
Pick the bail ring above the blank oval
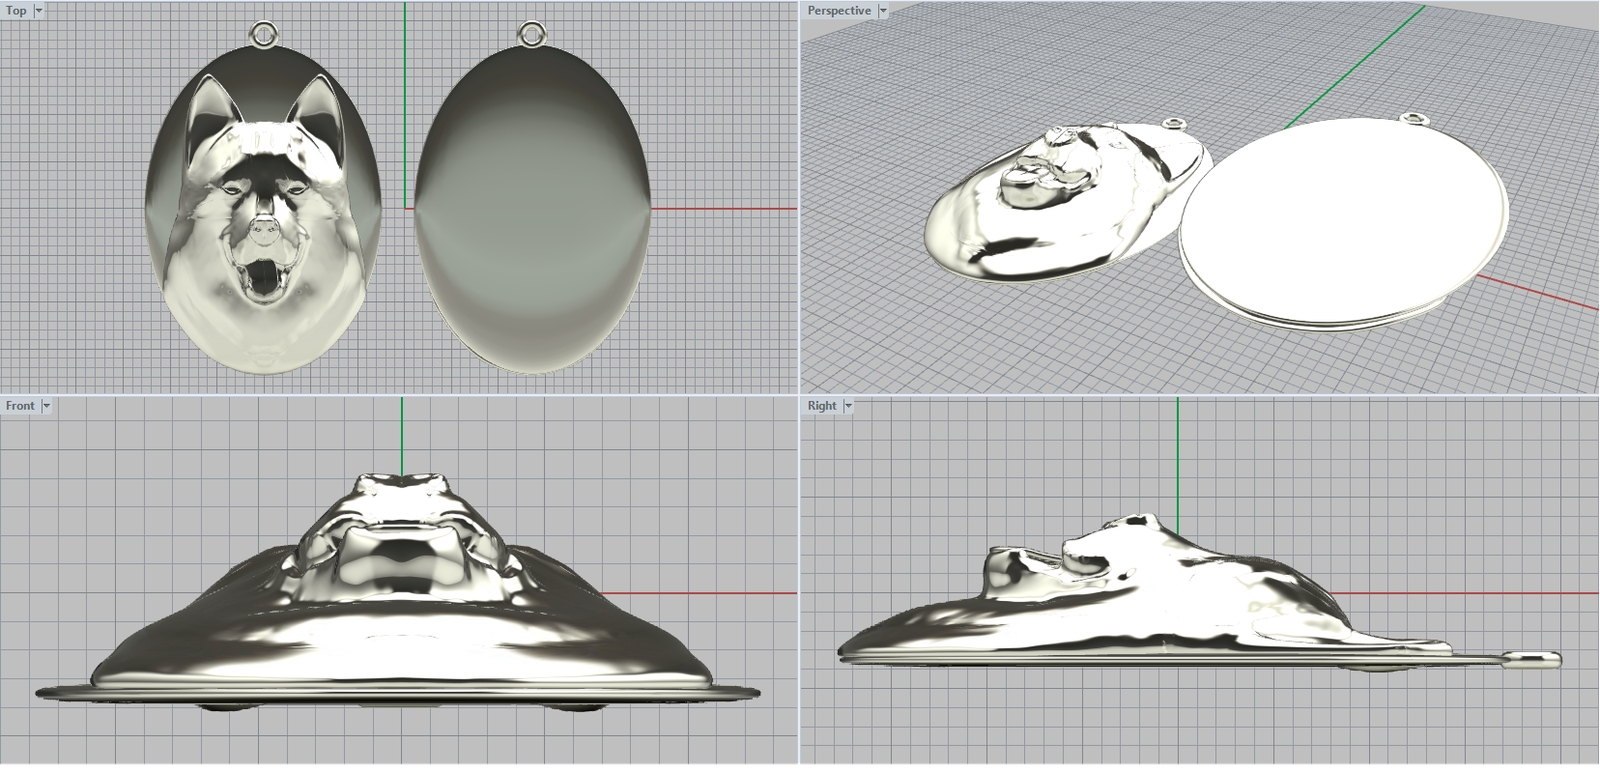tap(532, 35)
